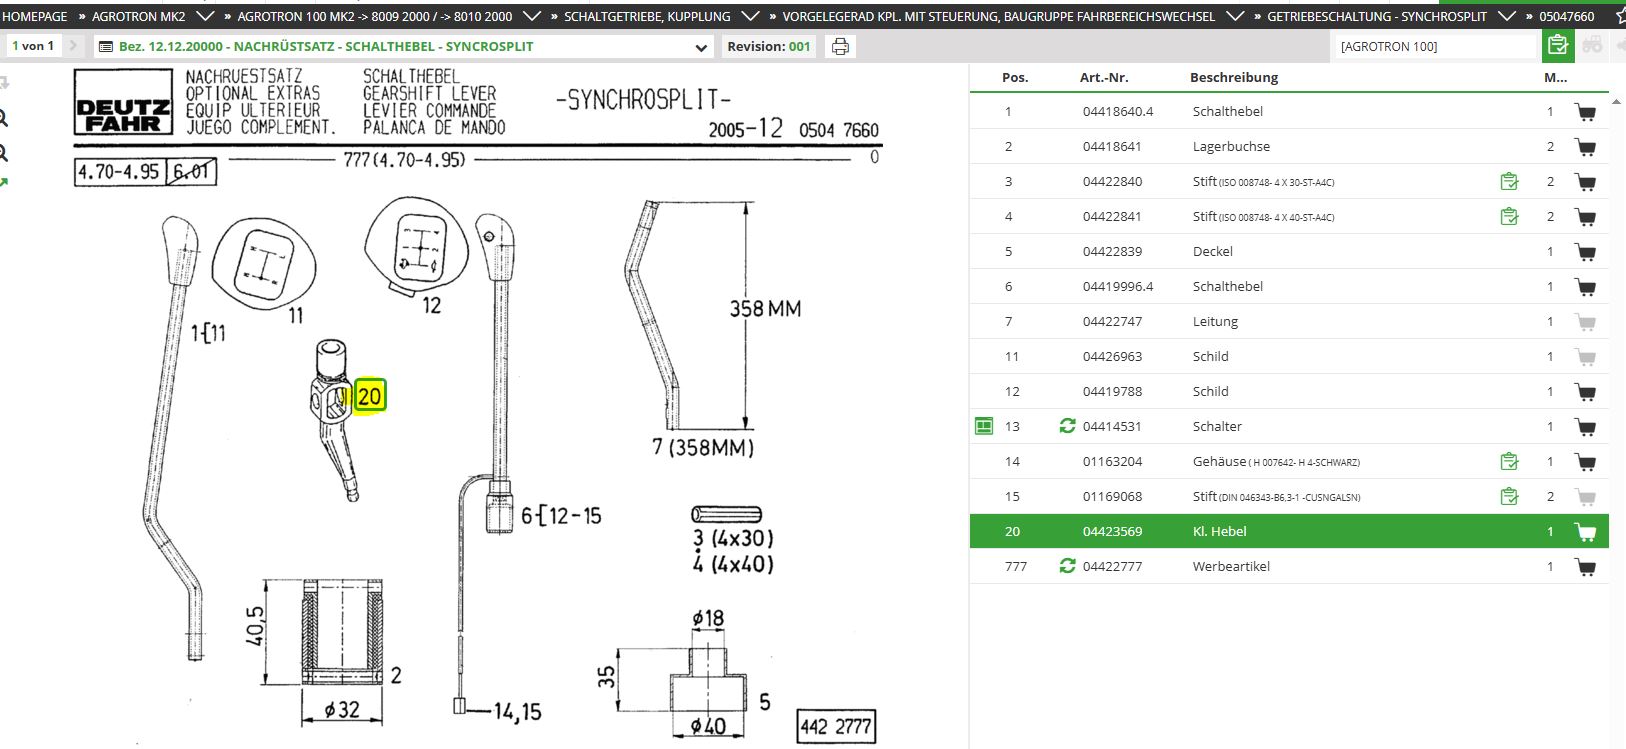Click position 2 label in drawing
This screenshot has height=749, width=1626.
click(x=396, y=676)
